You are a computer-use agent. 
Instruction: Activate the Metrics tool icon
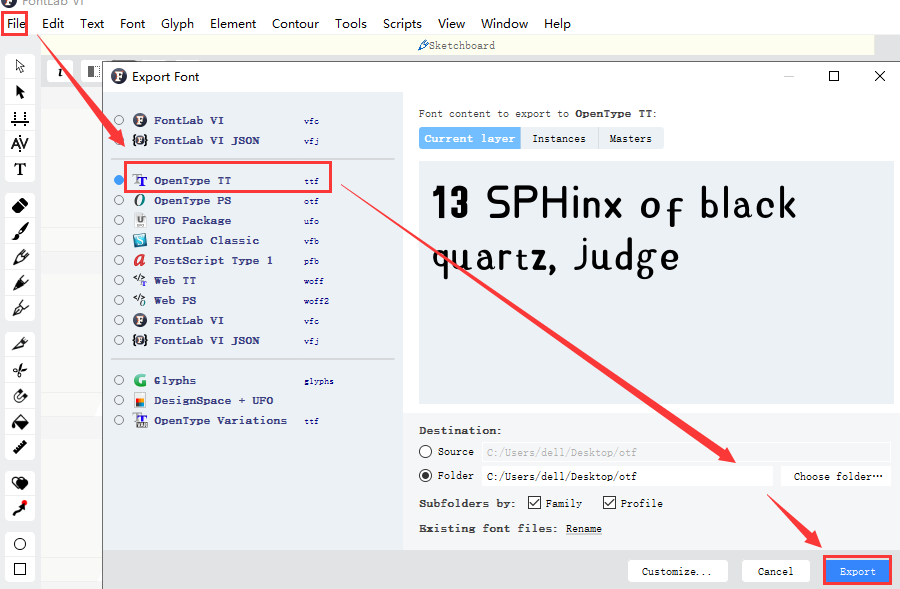[x=20, y=118]
